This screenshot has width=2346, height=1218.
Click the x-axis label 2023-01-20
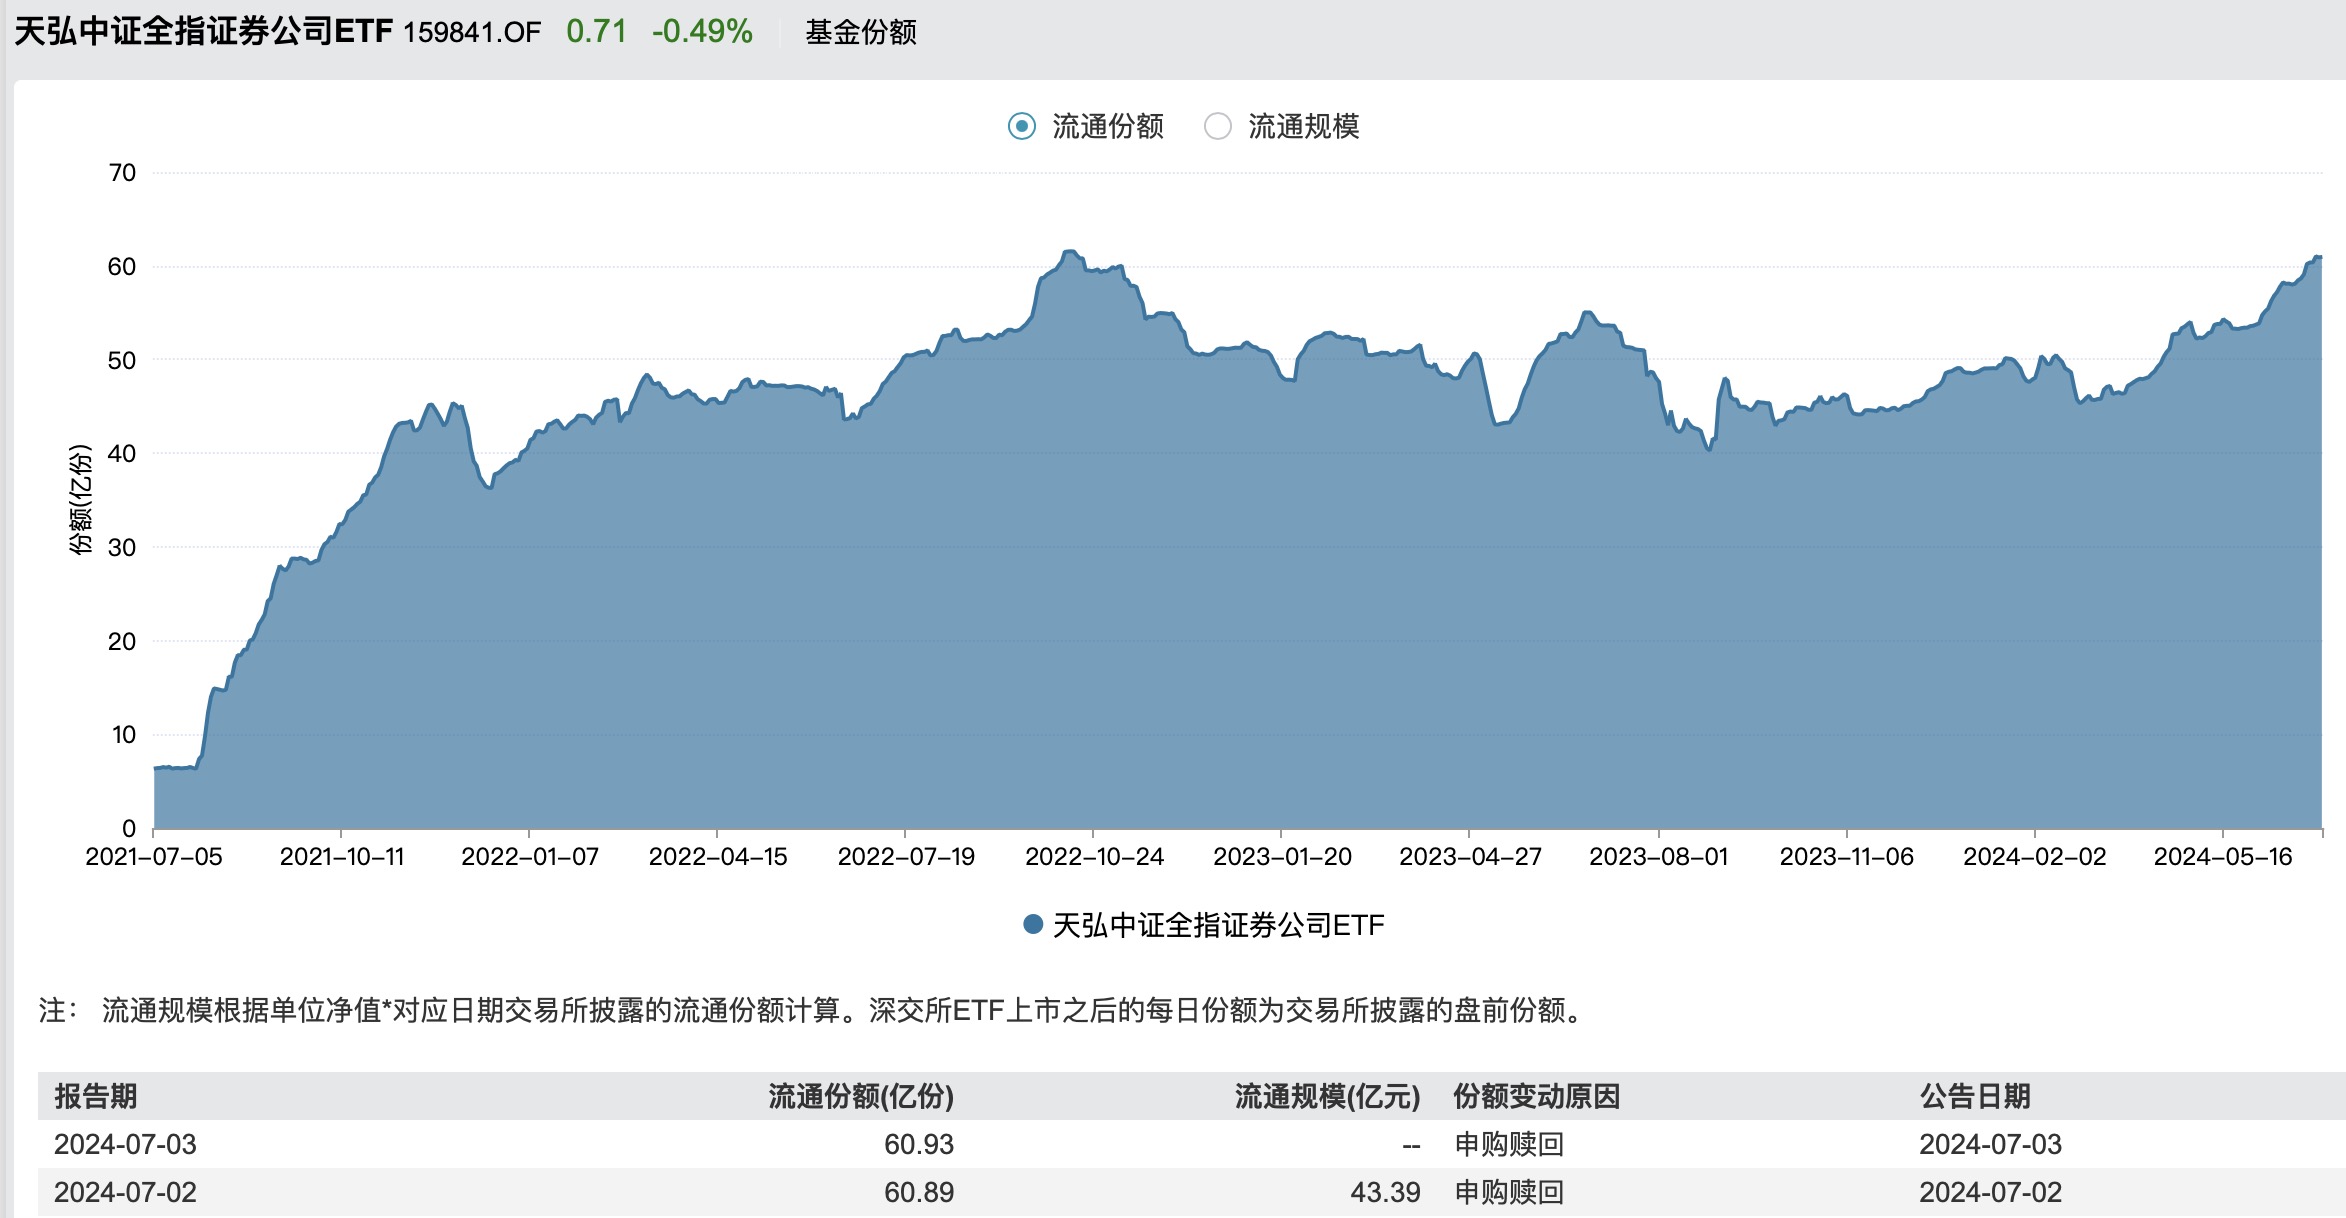(1282, 857)
